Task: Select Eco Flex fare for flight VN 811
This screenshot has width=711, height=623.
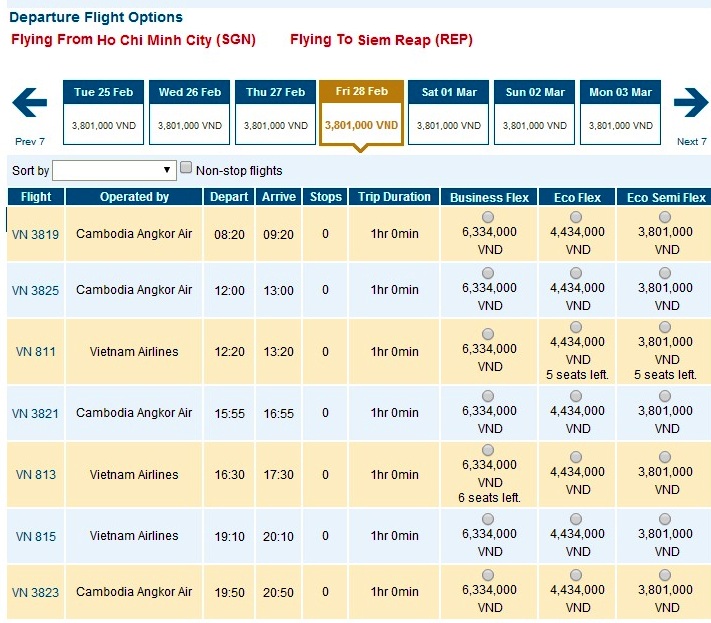Action: point(577,327)
